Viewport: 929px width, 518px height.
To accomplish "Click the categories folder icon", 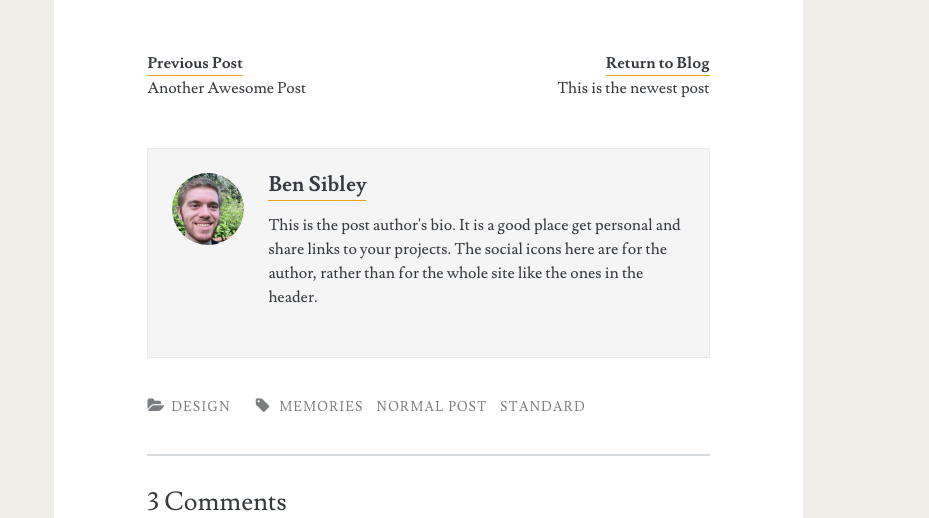I will pyautogui.click(x=155, y=405).
